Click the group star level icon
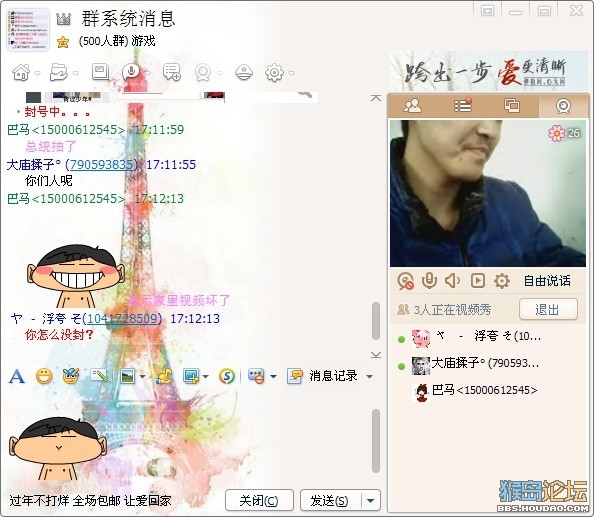The image size is (594, 517). 63,42
